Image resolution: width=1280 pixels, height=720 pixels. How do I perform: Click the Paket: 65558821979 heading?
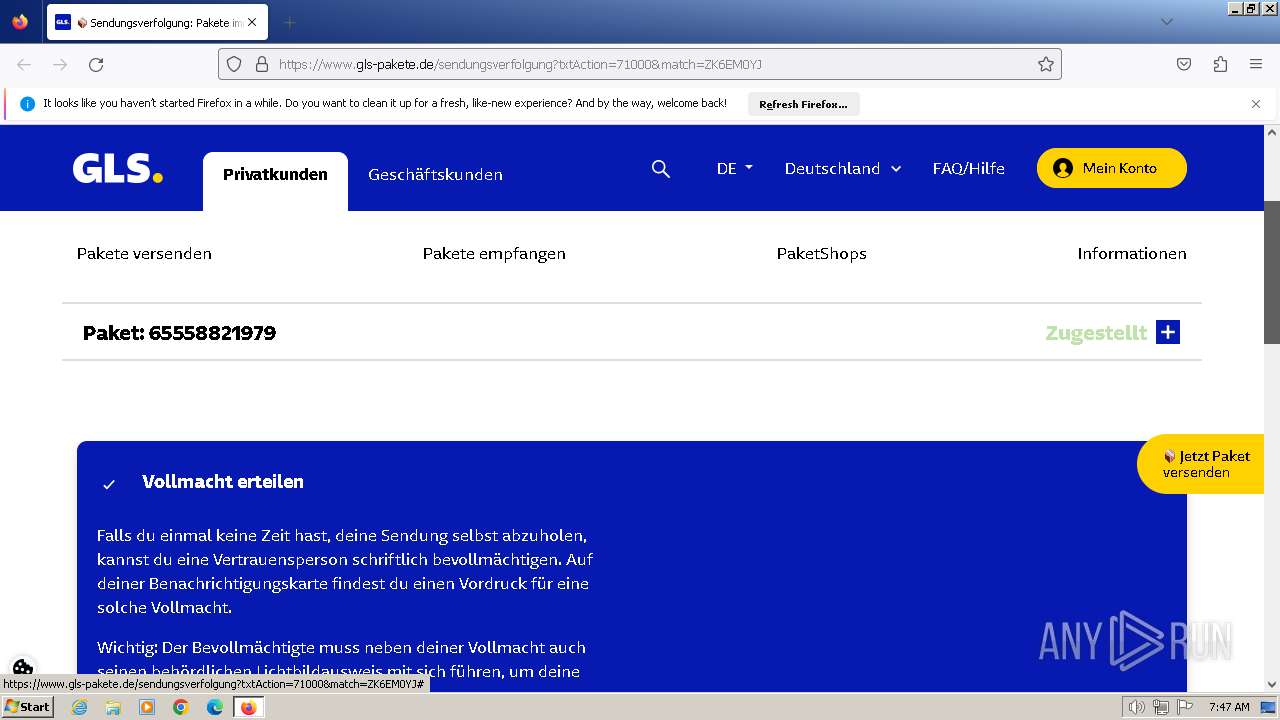click(179, 333)
